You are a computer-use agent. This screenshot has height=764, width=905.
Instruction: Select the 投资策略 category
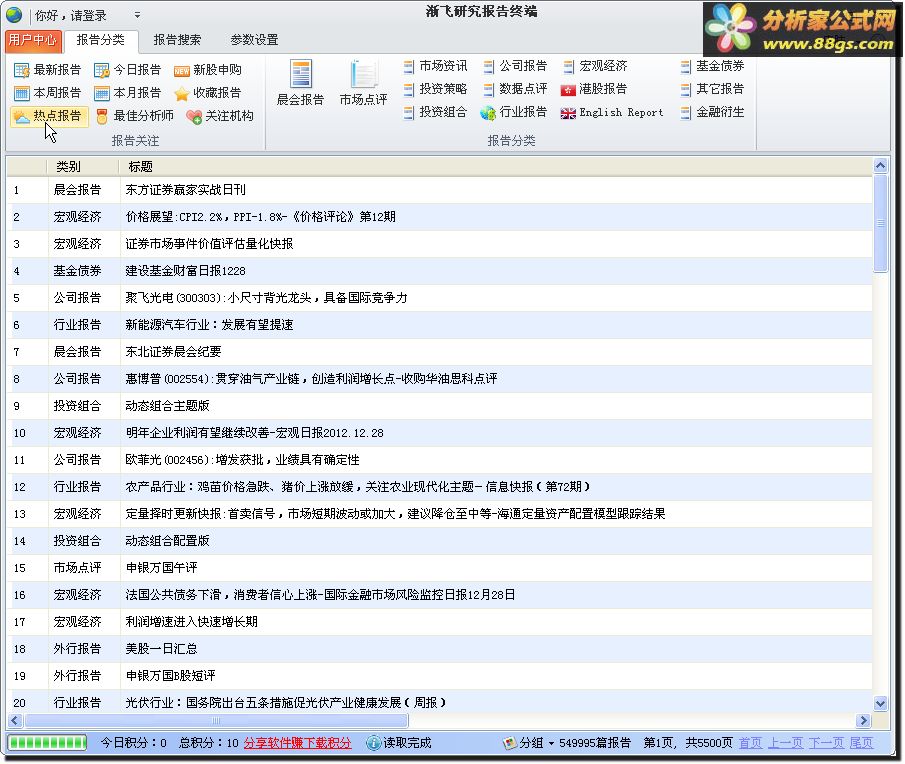(x=435, y=89)
